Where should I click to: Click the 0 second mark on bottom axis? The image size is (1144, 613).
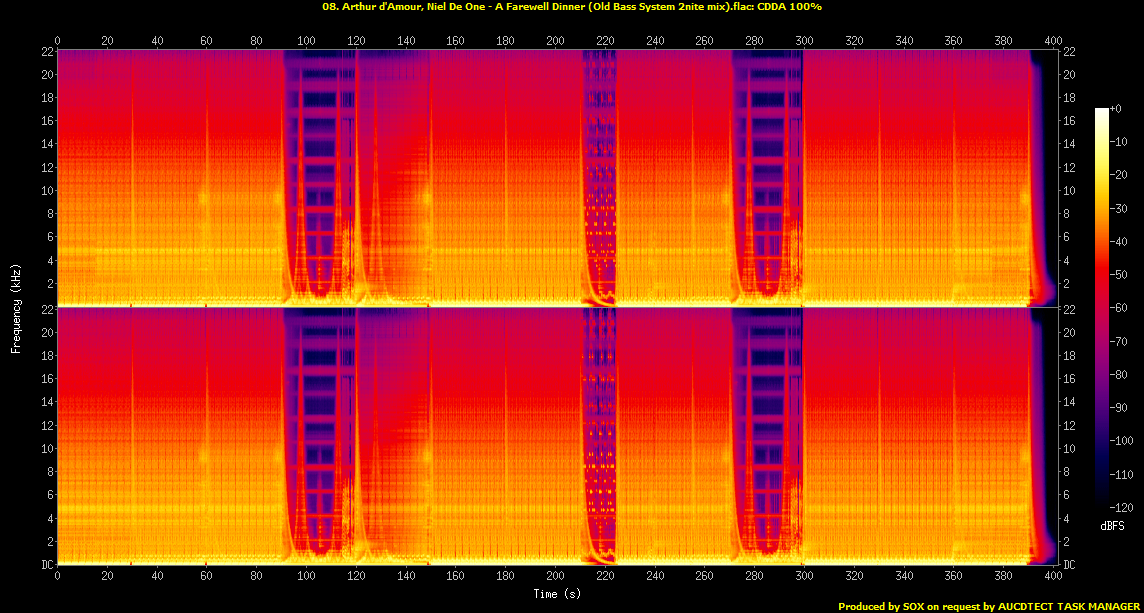coord(58,575)
